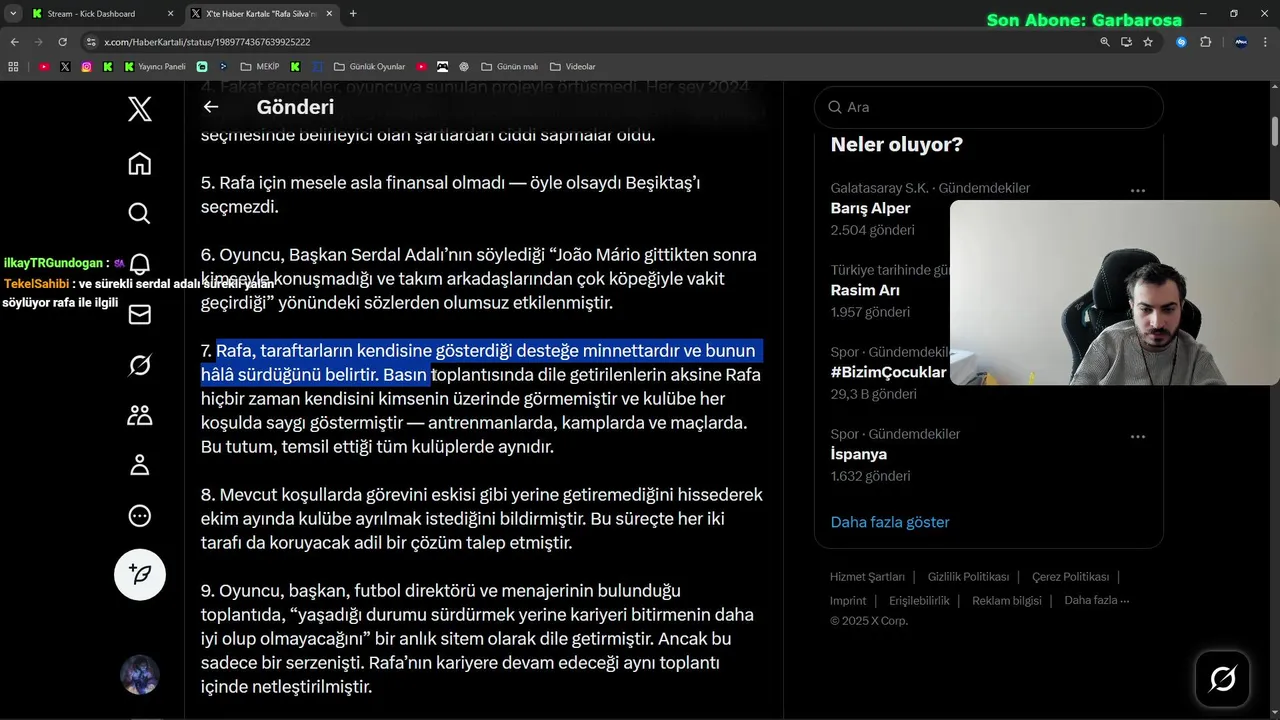
Task: View site information icon in address bar
Action: pos(91,42)
